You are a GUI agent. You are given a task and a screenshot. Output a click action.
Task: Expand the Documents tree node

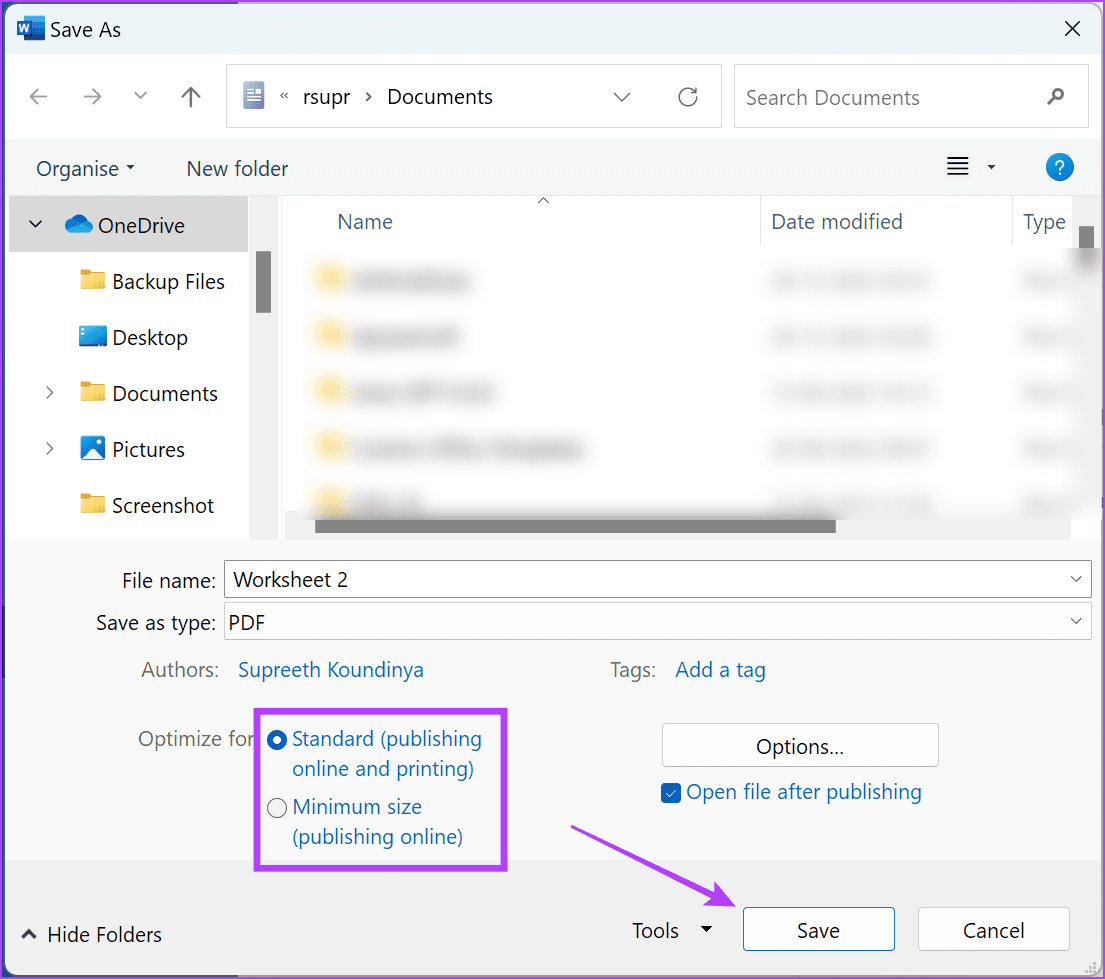point(49,393)
